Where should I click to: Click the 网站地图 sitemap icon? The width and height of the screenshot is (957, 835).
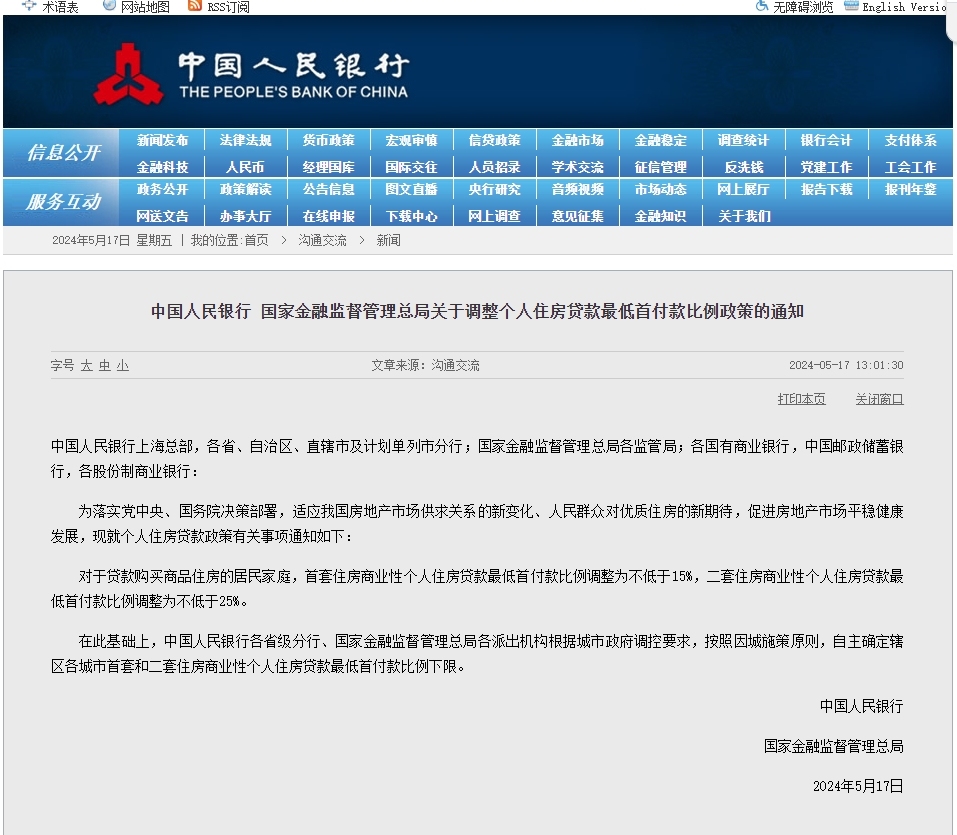click(109, 5)
